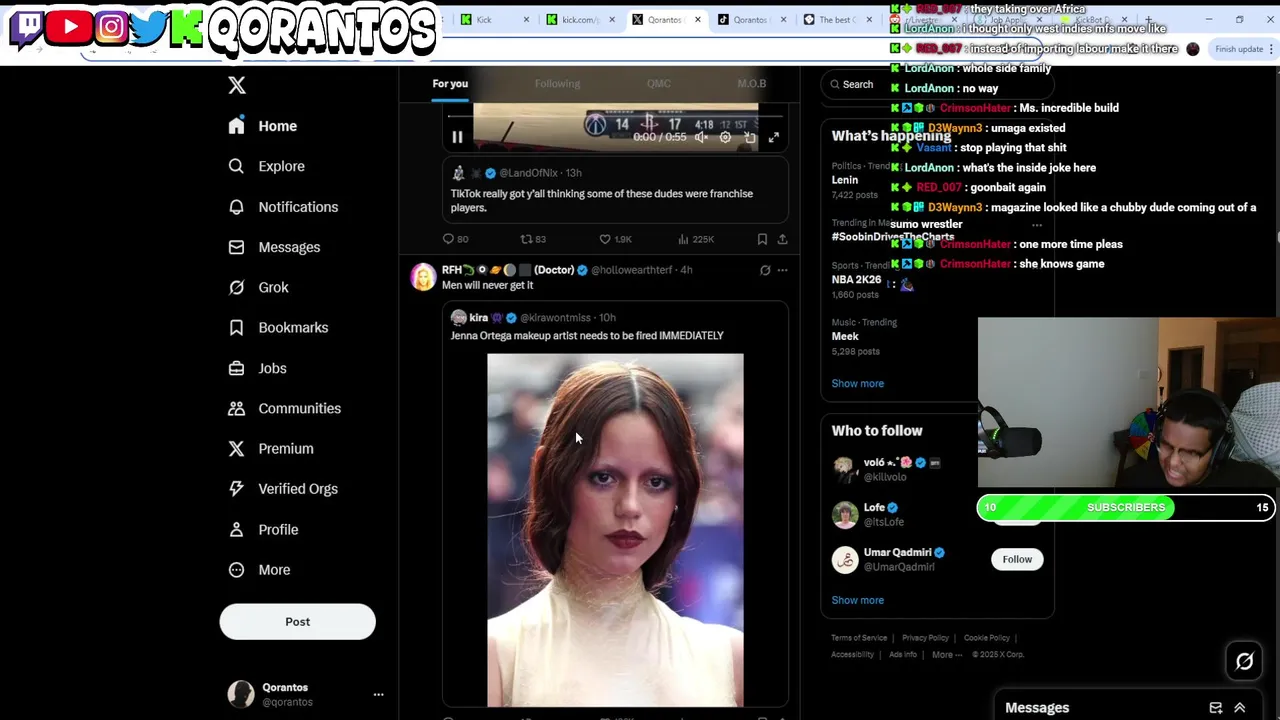Switch to the M.O.B tab

(752, 84)
